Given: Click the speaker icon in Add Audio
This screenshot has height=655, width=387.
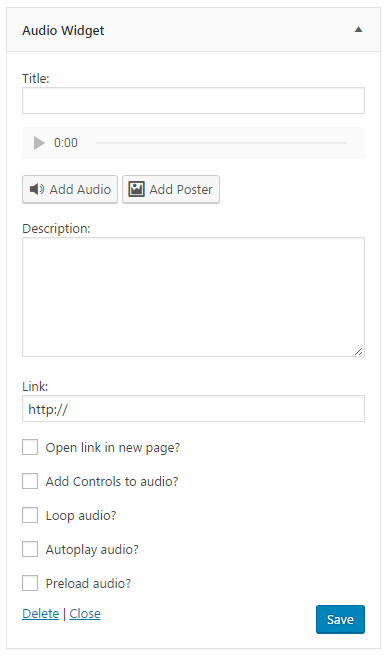Looking at the screenshot, I should (x=37, y=189).
